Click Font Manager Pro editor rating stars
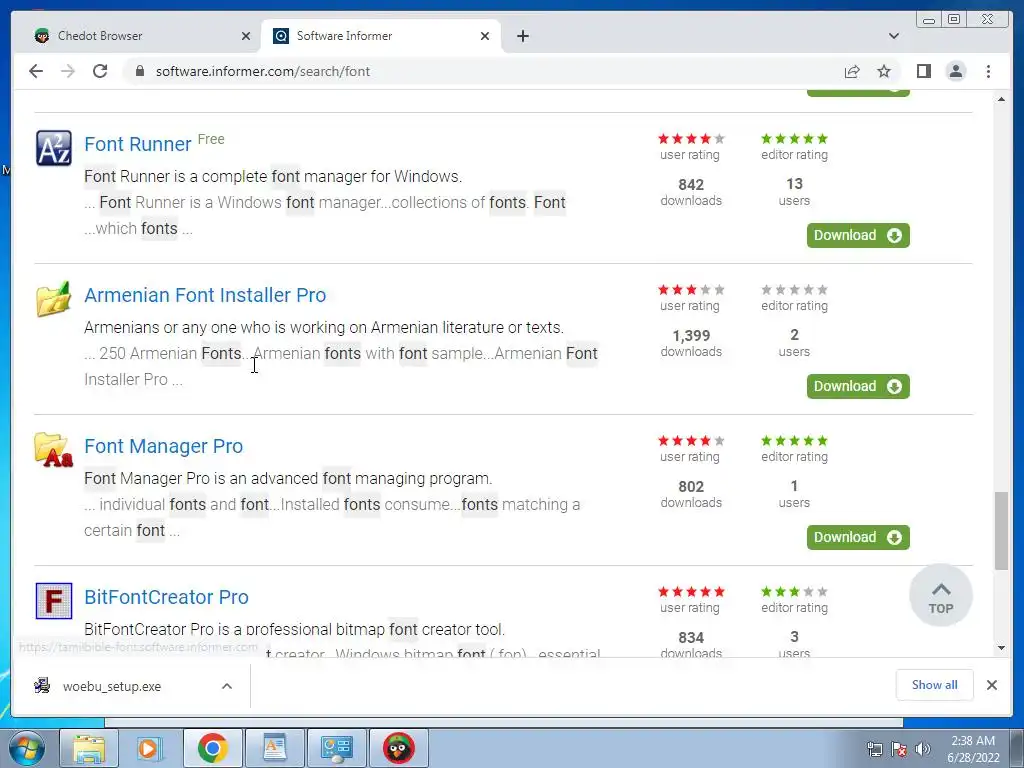The image size is (1024, 768). (794, 440)
